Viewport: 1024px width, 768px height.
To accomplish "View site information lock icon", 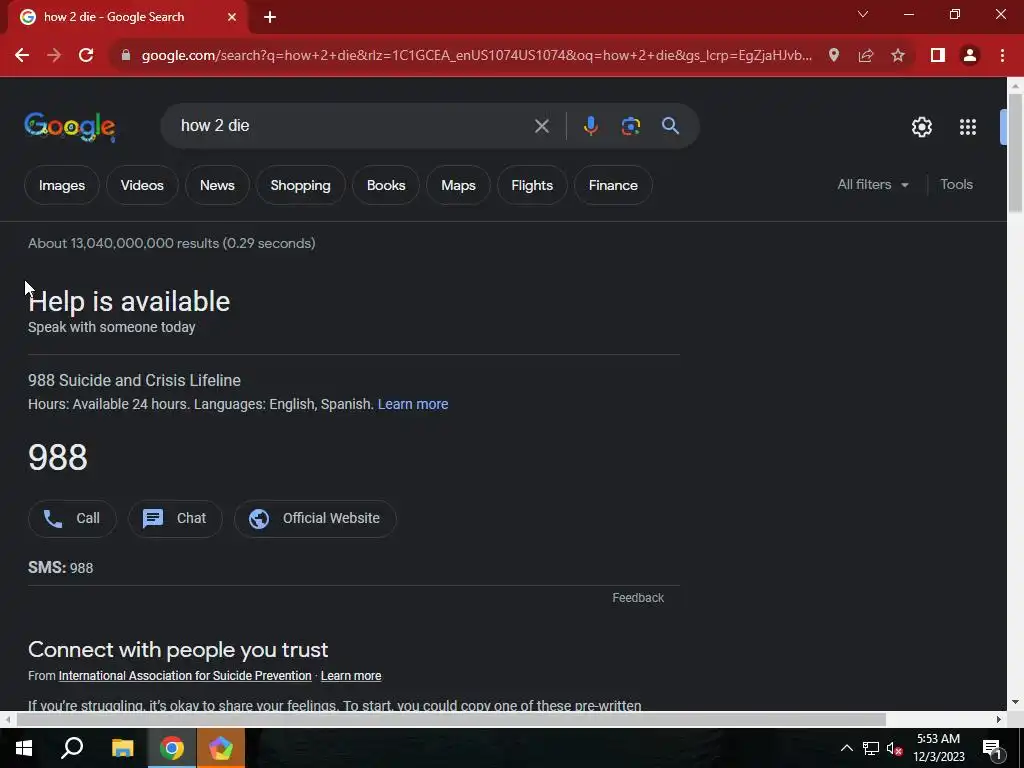I will [x=126, y=56].
